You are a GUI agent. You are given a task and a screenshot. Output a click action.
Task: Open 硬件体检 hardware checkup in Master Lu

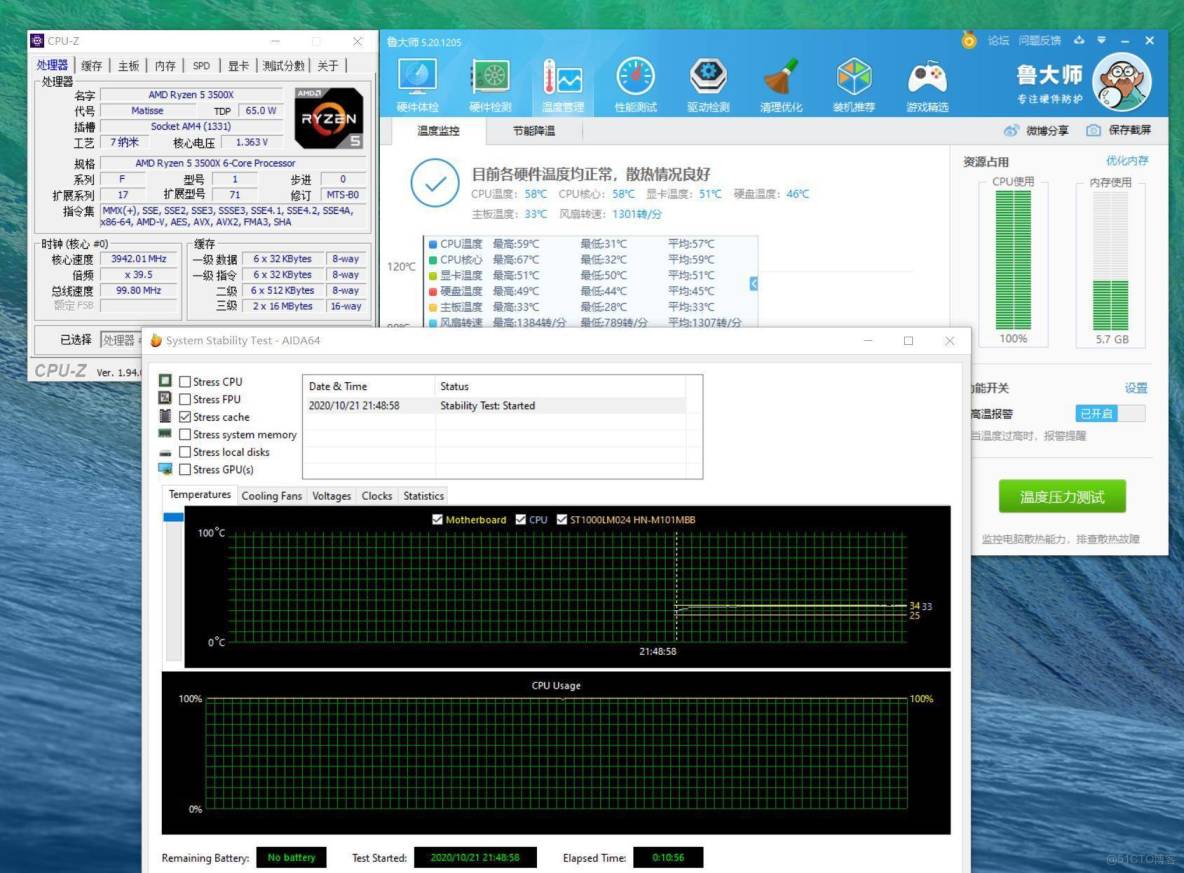[x=417, y=78]
